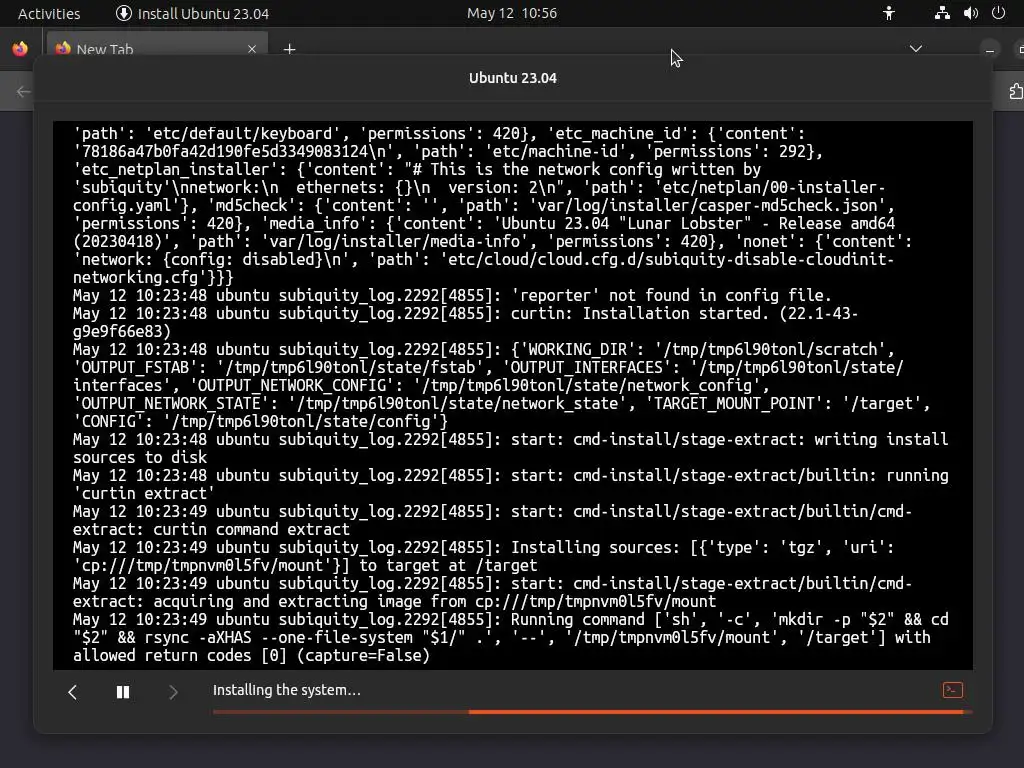Click the log text 'reporter' not found in config file

click(x=671, y=296)
